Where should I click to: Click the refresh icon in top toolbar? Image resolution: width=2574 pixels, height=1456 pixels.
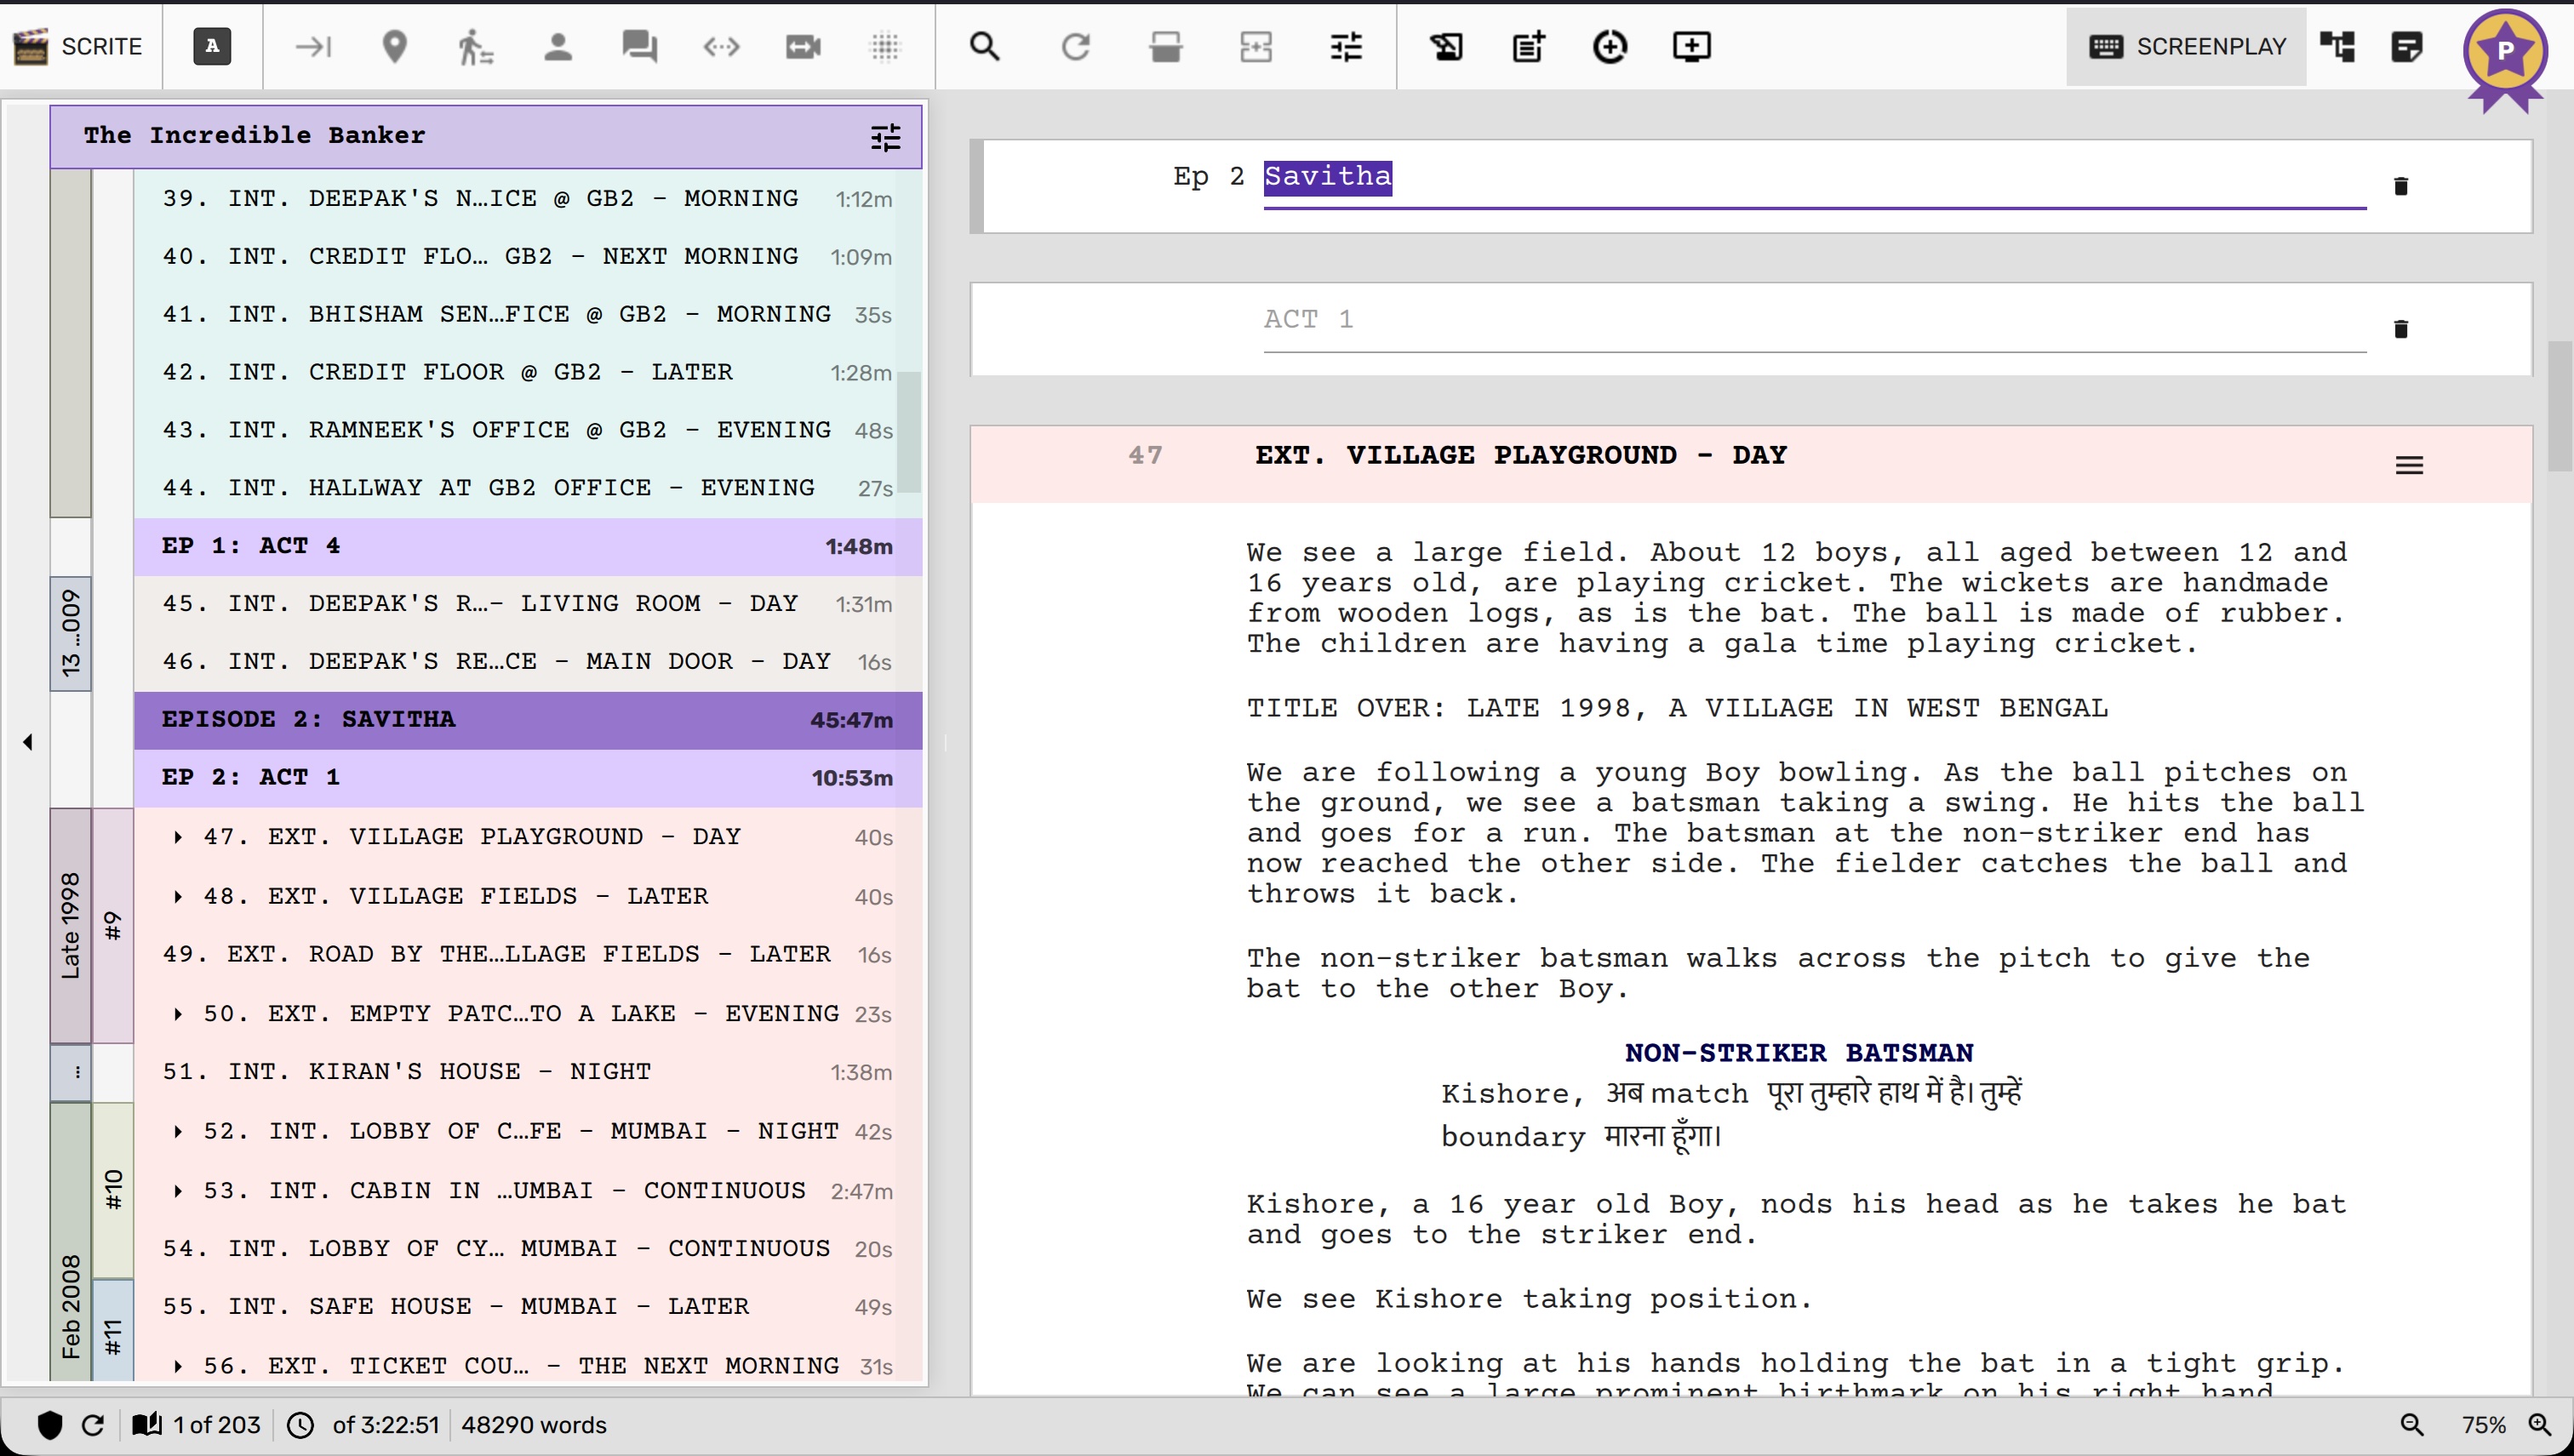tap(1075, 46)
